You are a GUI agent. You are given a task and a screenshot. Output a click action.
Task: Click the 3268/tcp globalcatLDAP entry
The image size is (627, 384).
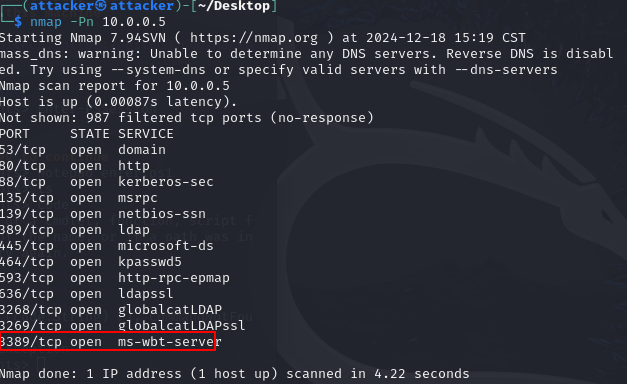111,310
